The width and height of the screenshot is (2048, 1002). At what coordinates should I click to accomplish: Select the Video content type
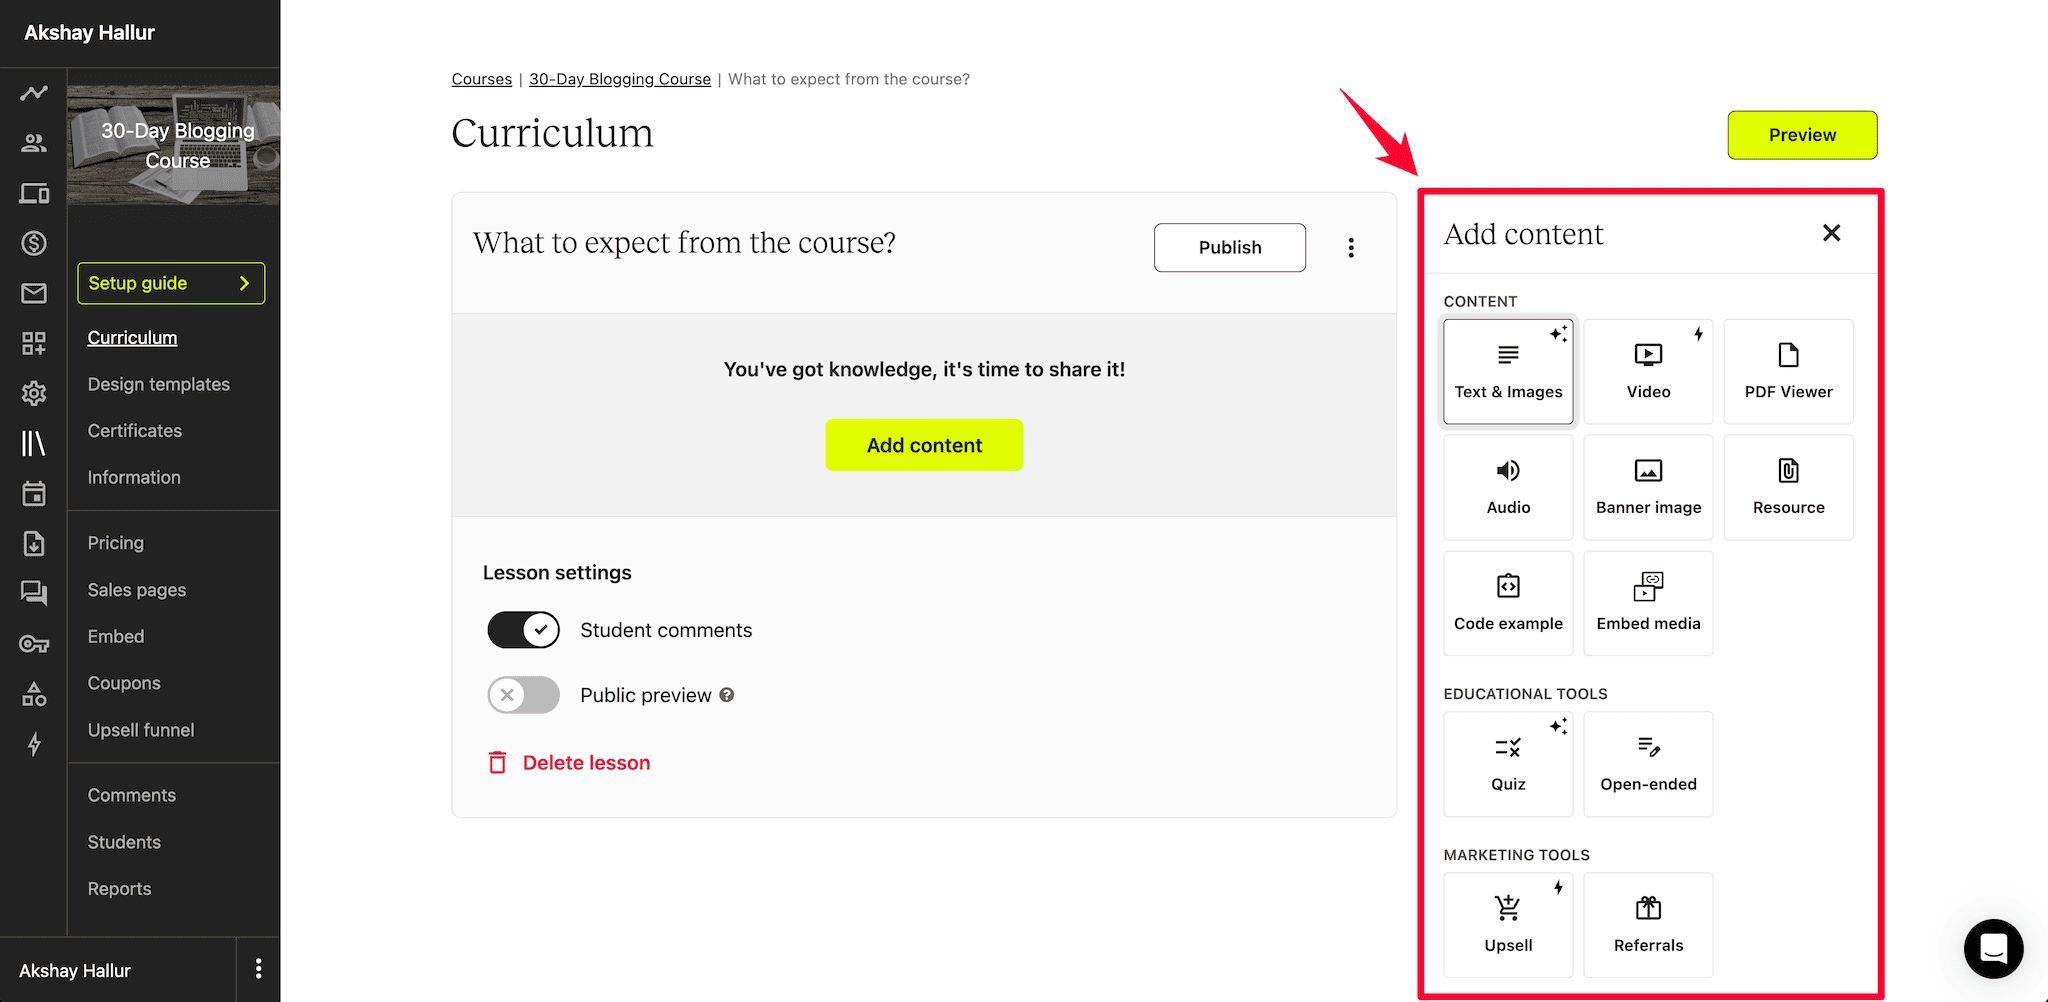(x=1647, y=370)
